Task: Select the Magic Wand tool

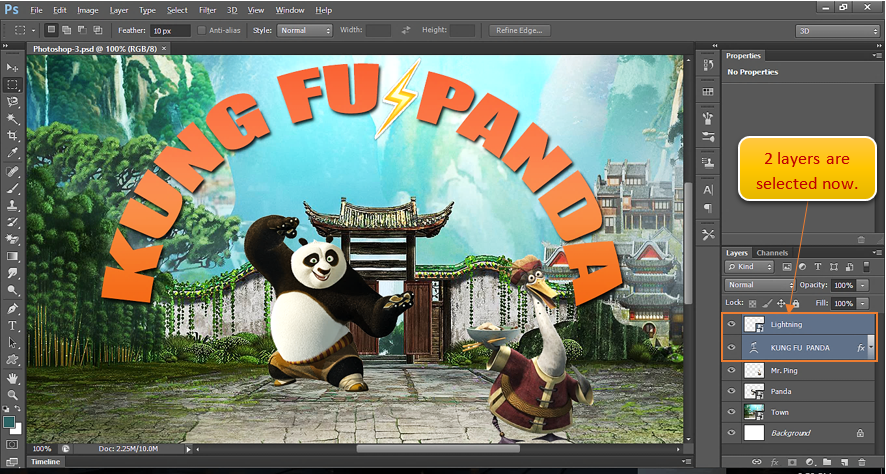Action: click(12, 119)
